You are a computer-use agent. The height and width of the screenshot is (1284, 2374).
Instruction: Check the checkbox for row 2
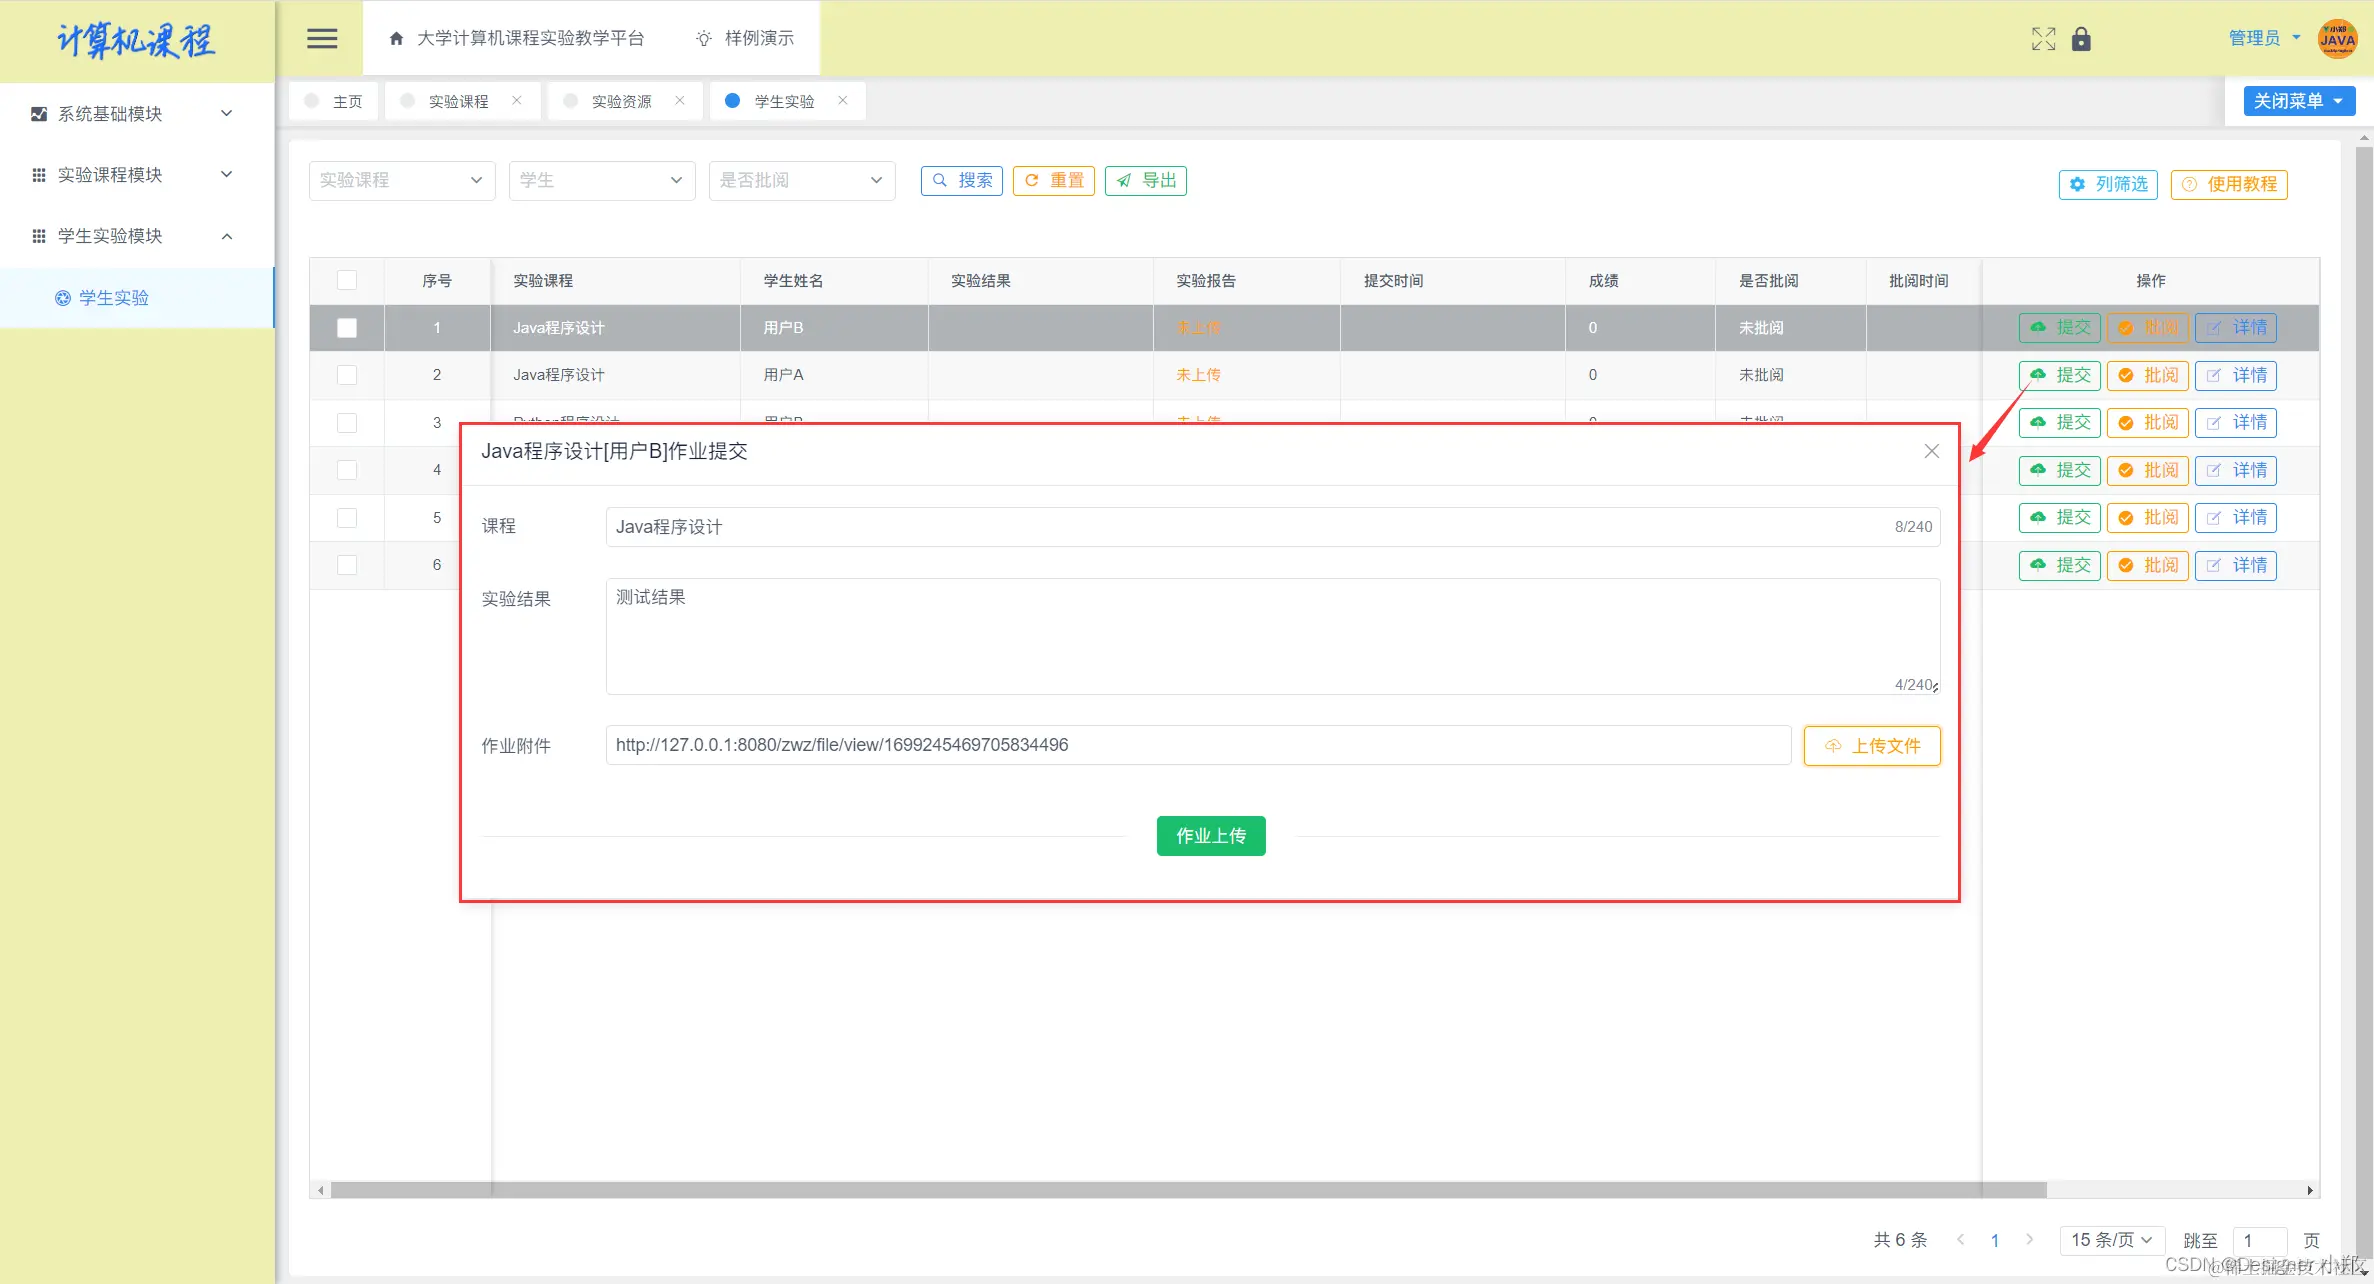[347, 375]
